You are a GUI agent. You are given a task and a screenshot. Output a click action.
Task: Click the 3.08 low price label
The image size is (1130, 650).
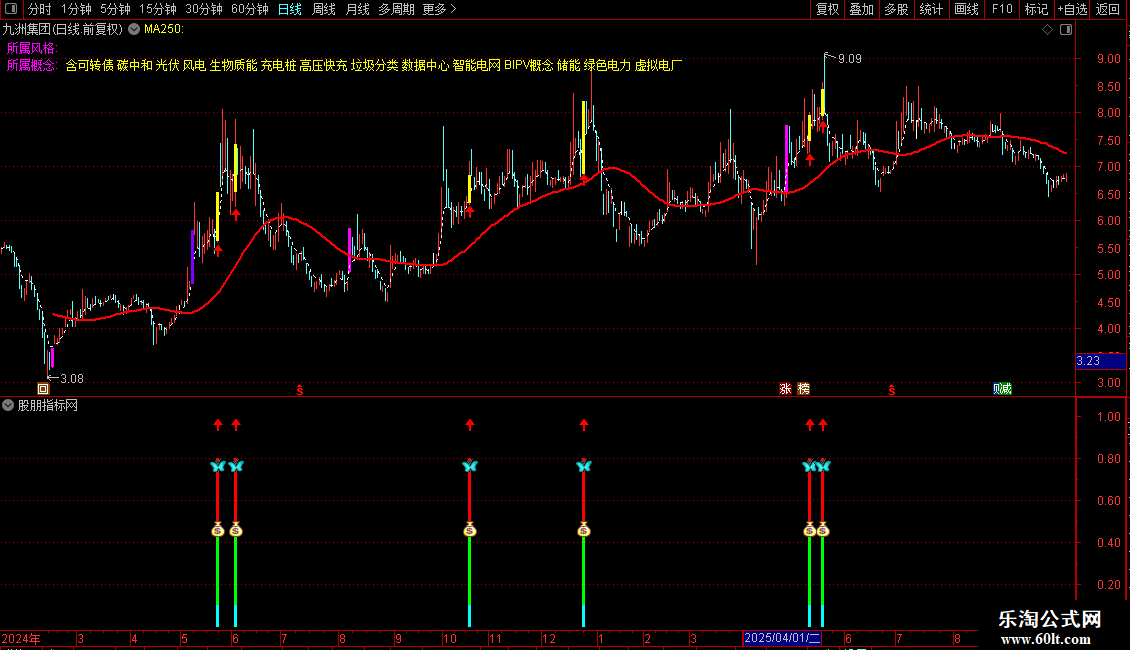click(72, 378)
